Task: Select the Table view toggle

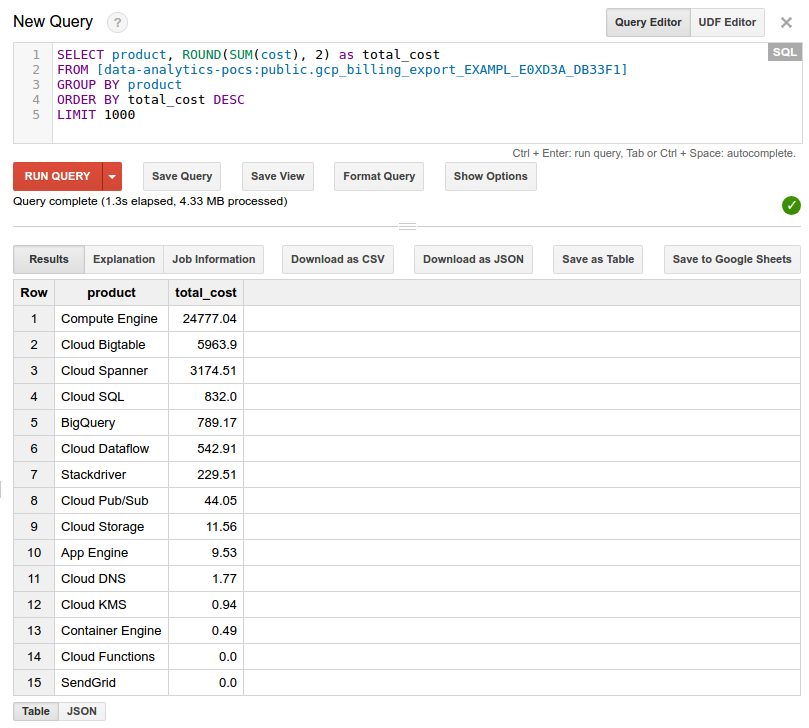Action: click(x=36, y=711)
